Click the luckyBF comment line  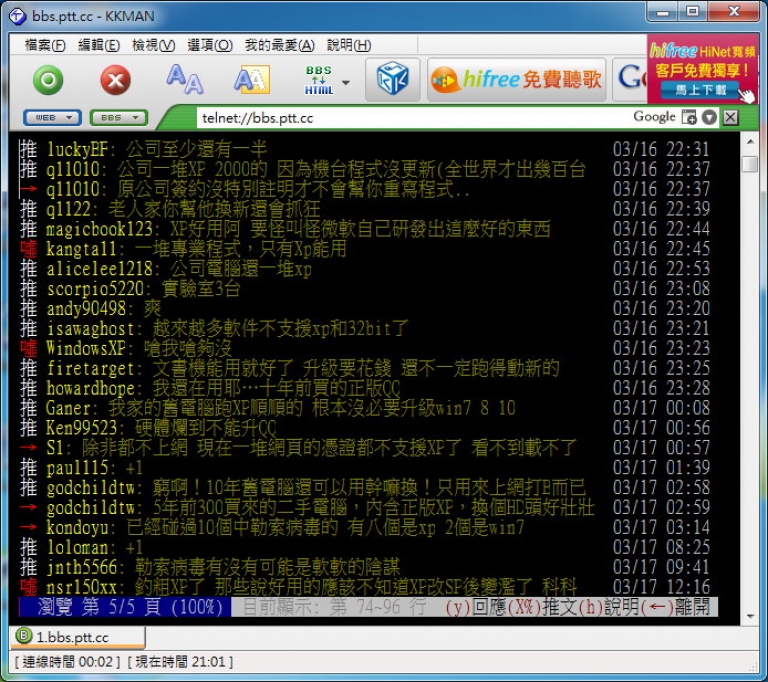[364, 149]
